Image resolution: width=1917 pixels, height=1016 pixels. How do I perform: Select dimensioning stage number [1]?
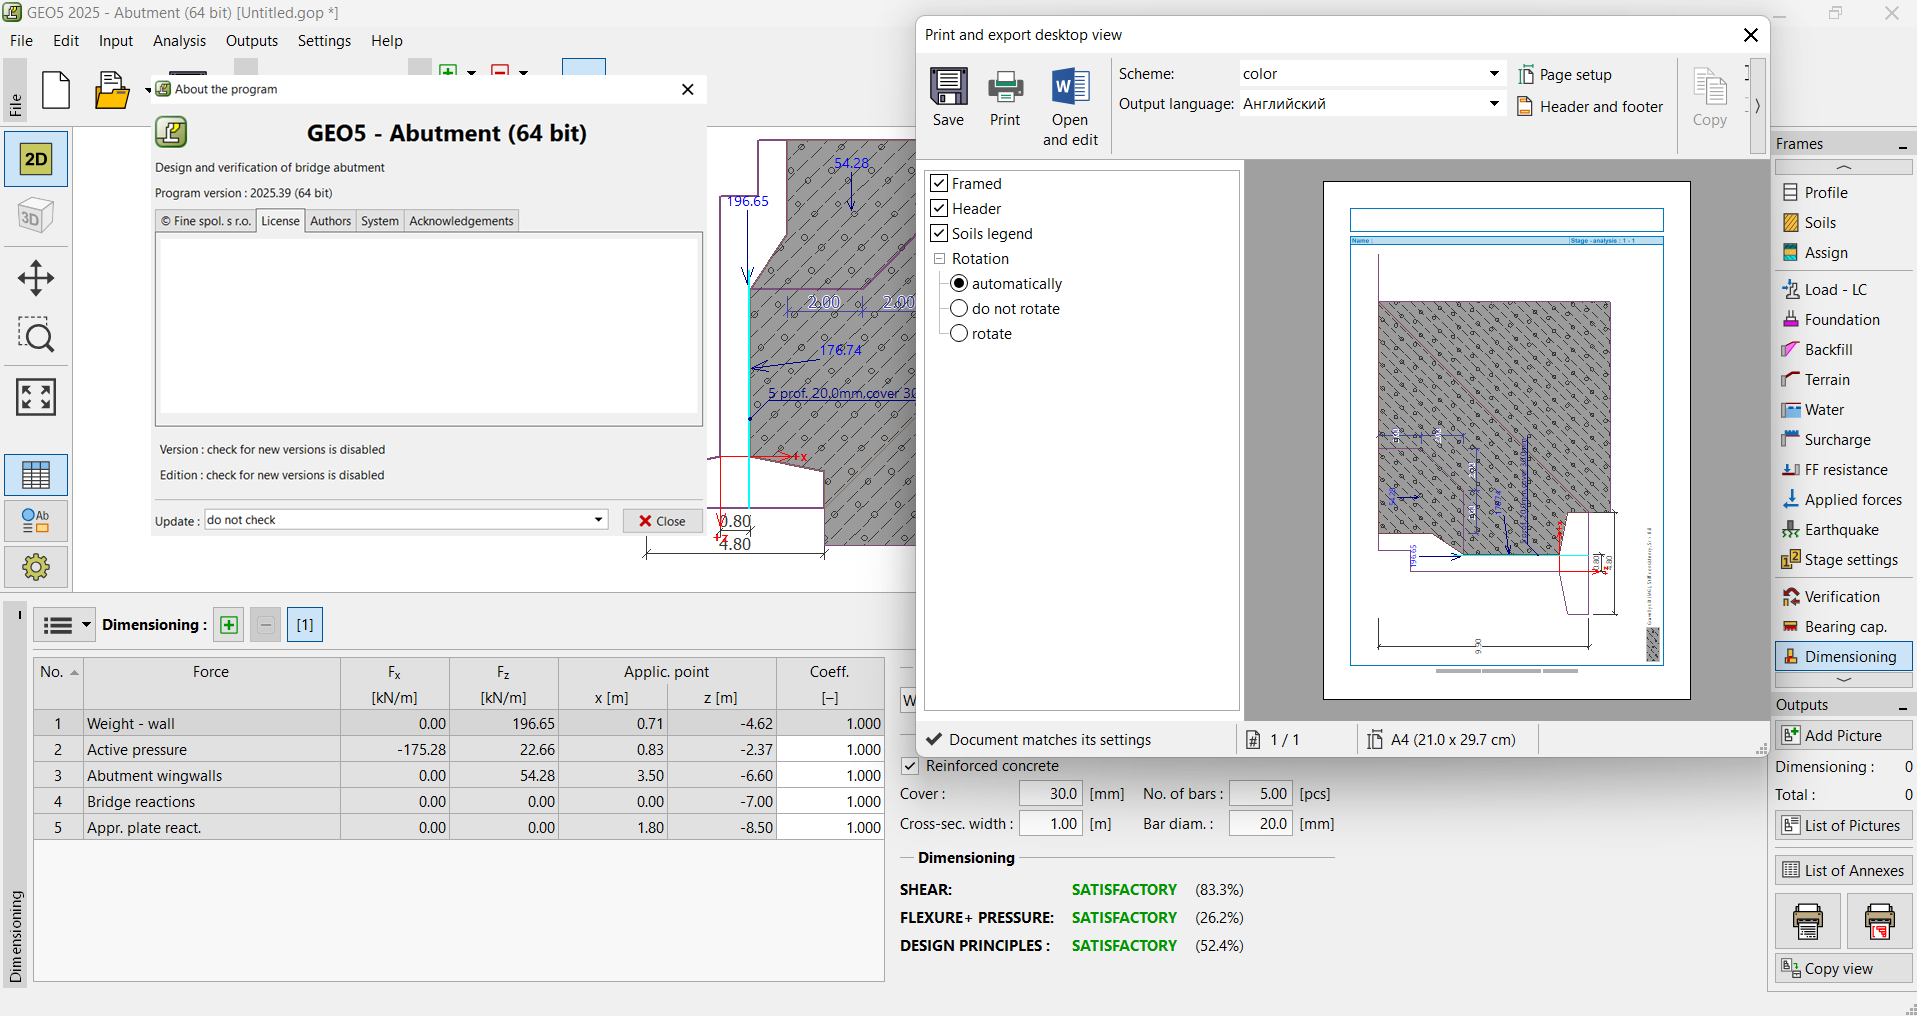pyautogui.click(x=305, y=625)
